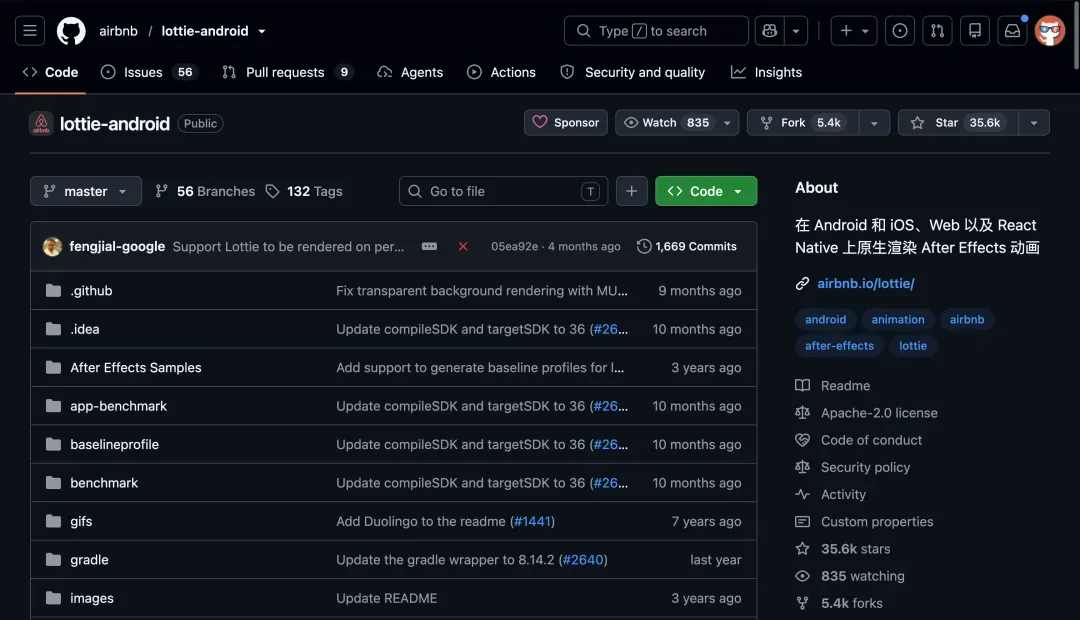Click the lottie topic tag
The width and height of the screenshot is (1080, 620).
tap(913, 346)
